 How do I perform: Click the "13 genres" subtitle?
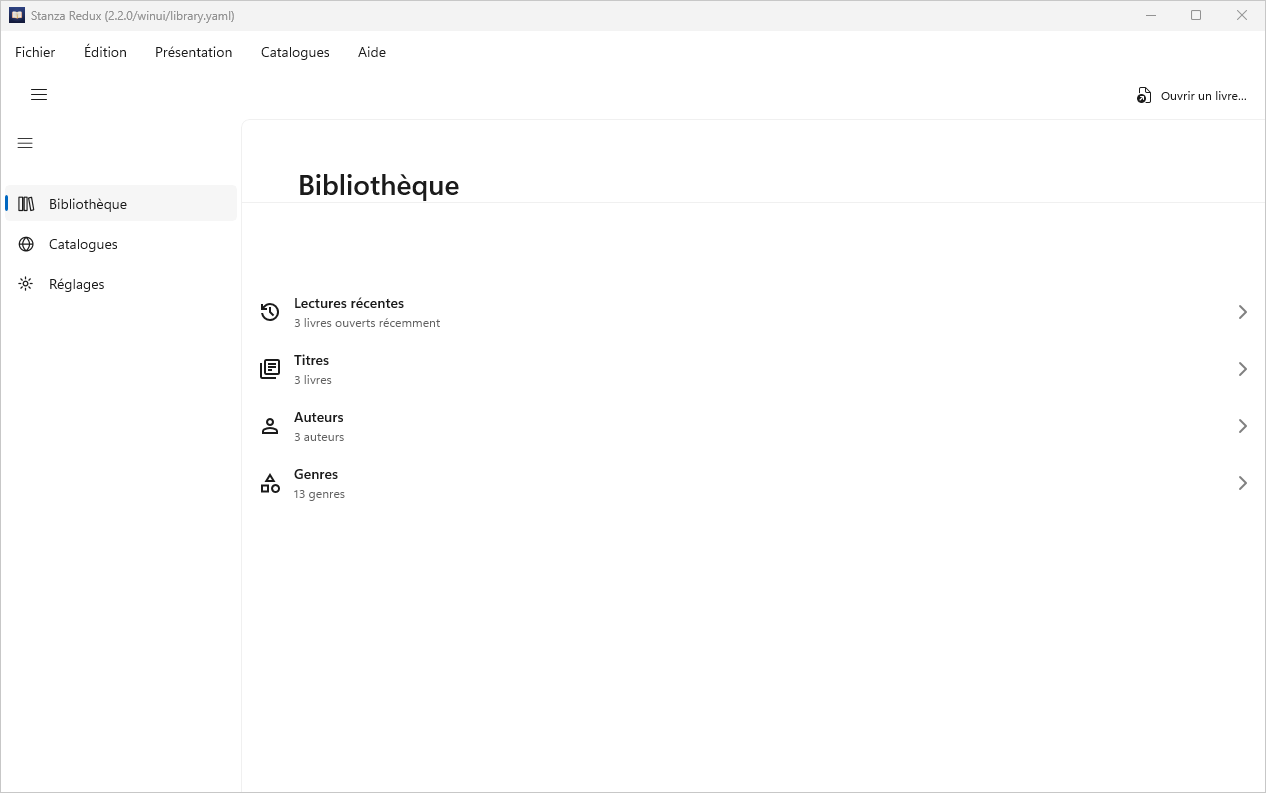pyautogui.click(x=319, y=494)
